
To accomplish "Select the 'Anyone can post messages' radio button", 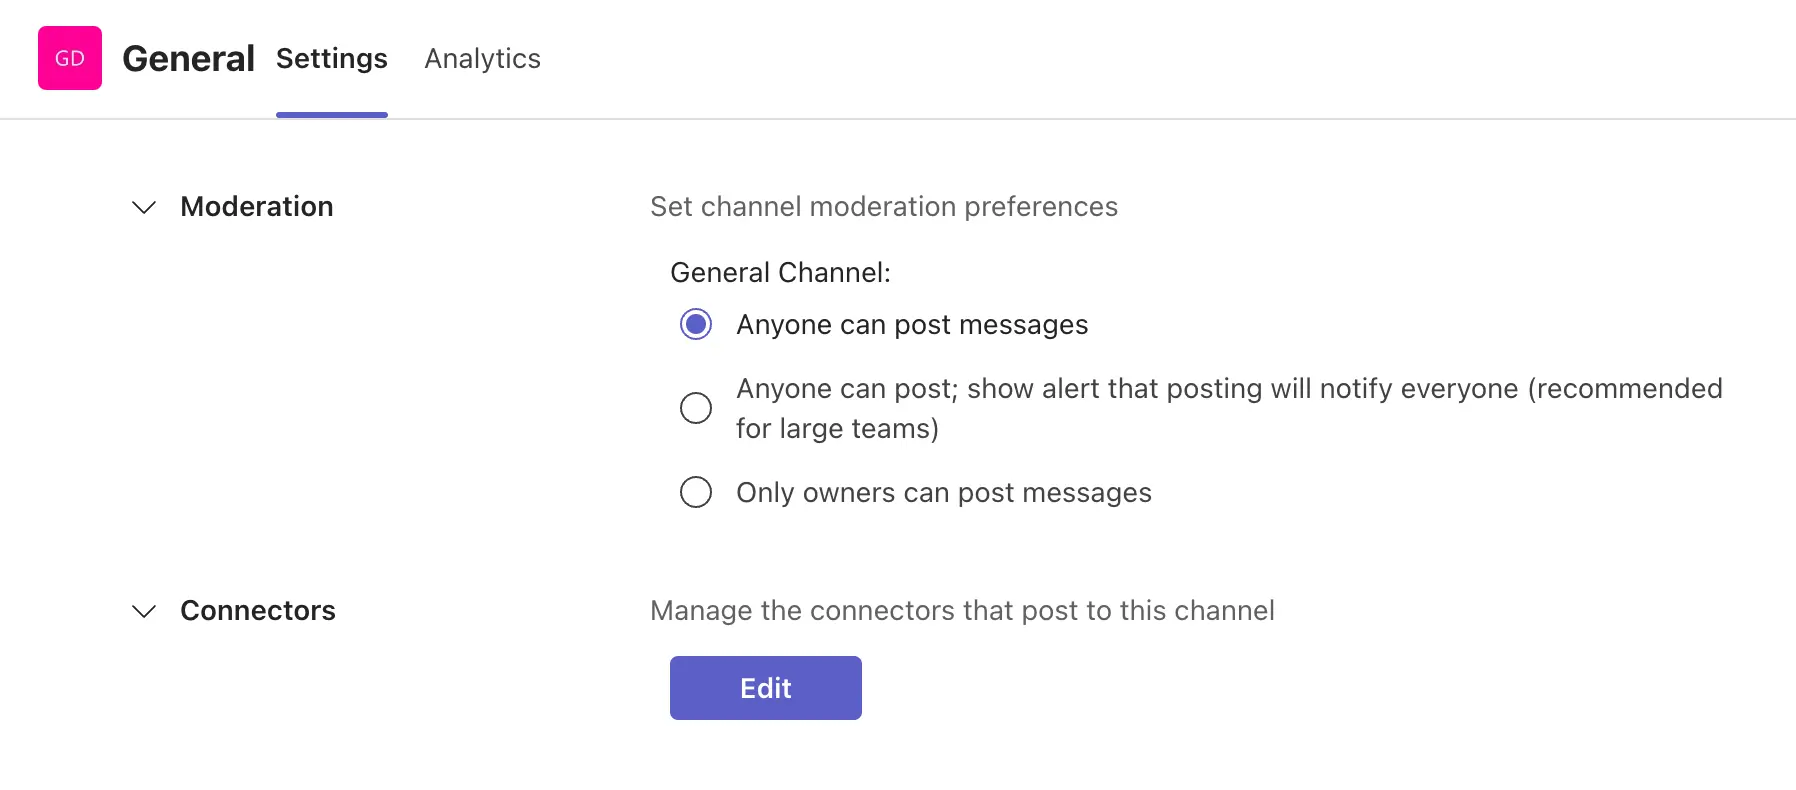I will click(x=696, y=324).
